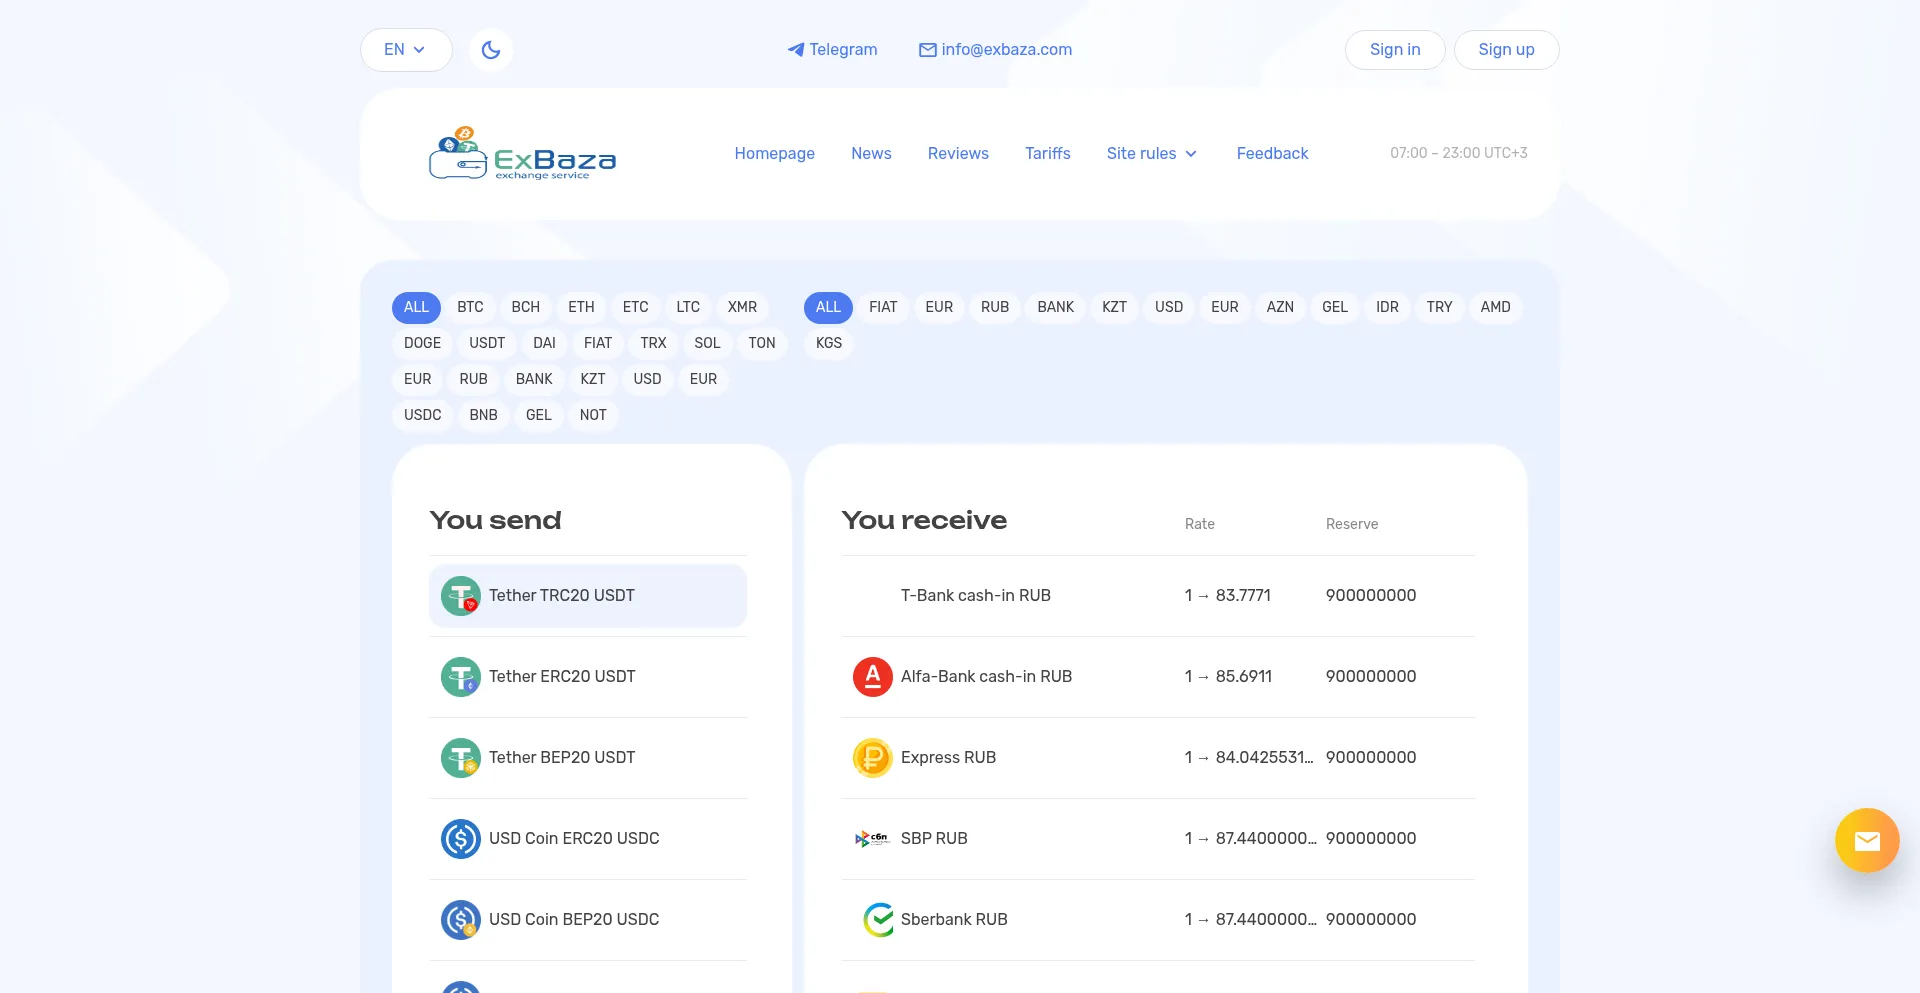
Task: Click the Tether ERC20 USDT label
Action: click(x=562, y=677)
